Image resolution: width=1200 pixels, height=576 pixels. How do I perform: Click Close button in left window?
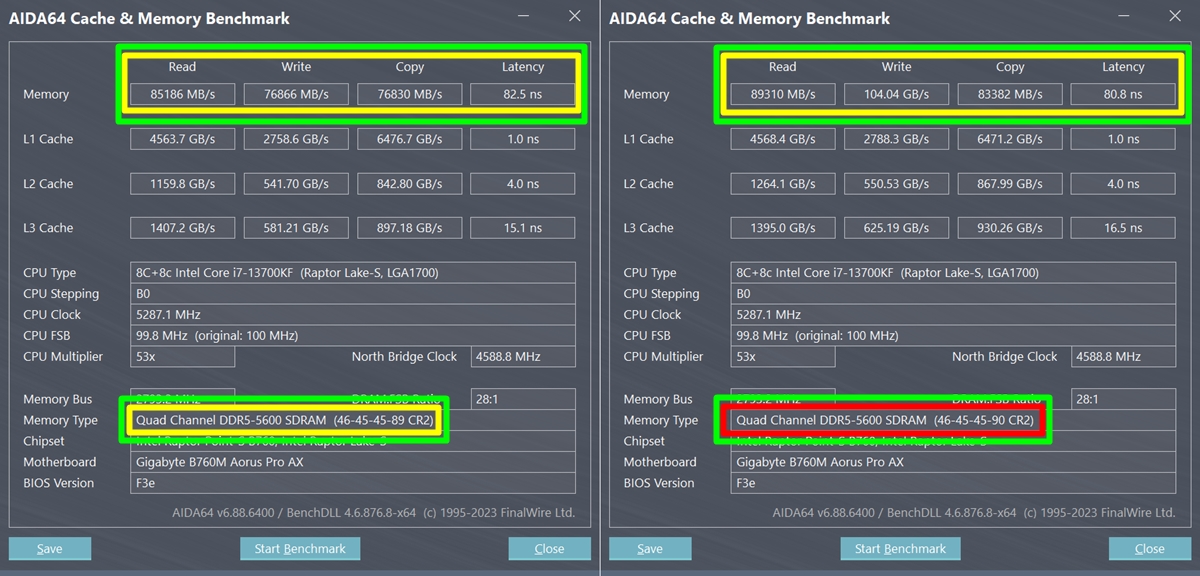(x=549, y=548)
